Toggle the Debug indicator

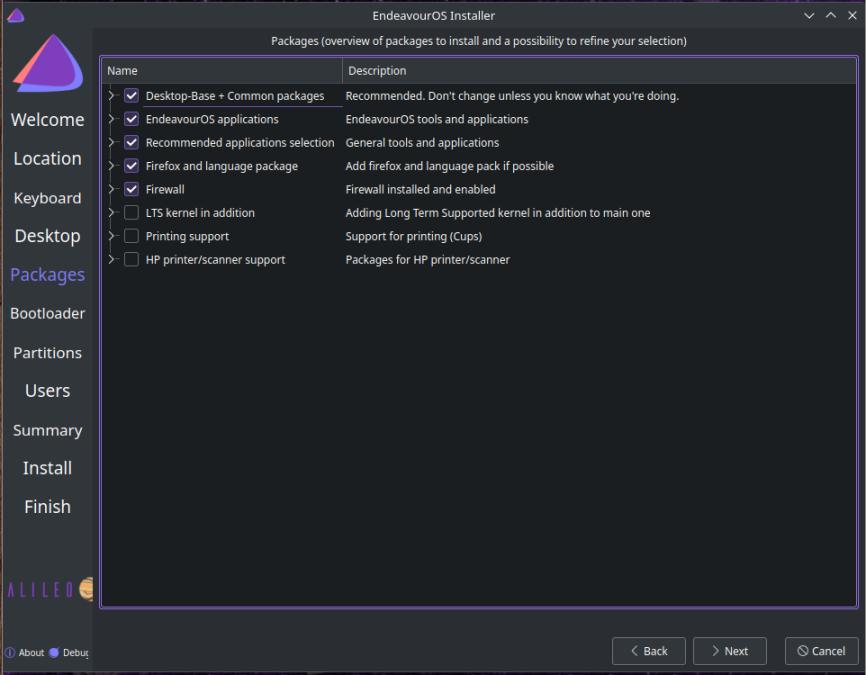click(x=54, y=652)
